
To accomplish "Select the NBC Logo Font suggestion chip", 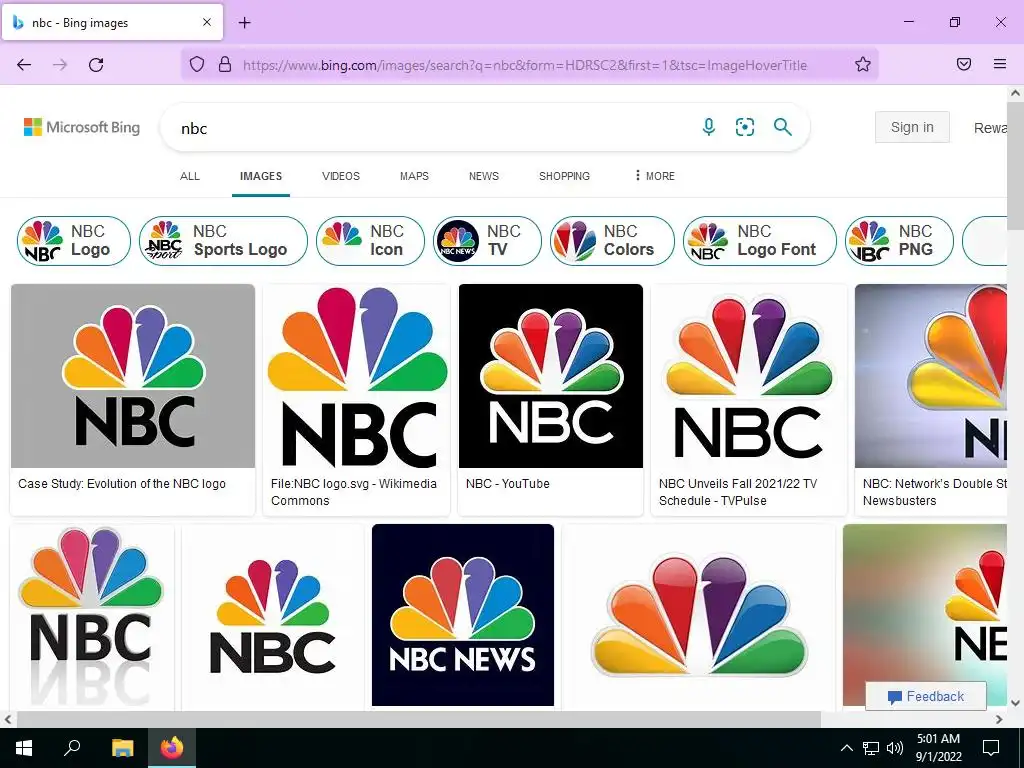I will point(760,241).
